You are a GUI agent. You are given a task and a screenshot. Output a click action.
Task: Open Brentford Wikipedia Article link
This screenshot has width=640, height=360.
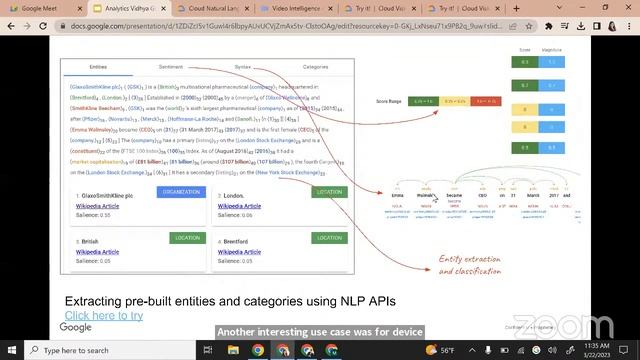[x=239, y=252]
